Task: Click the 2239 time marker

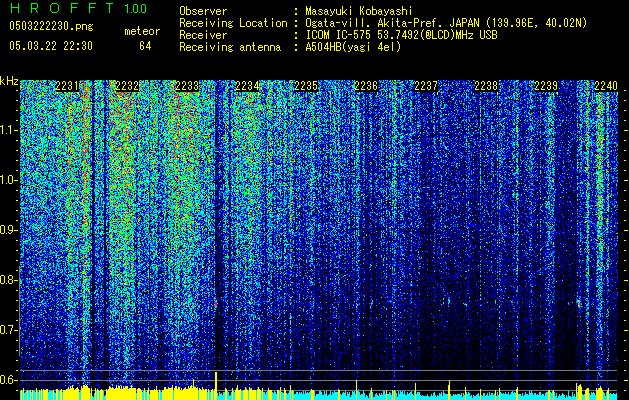Action: [546, 86]
